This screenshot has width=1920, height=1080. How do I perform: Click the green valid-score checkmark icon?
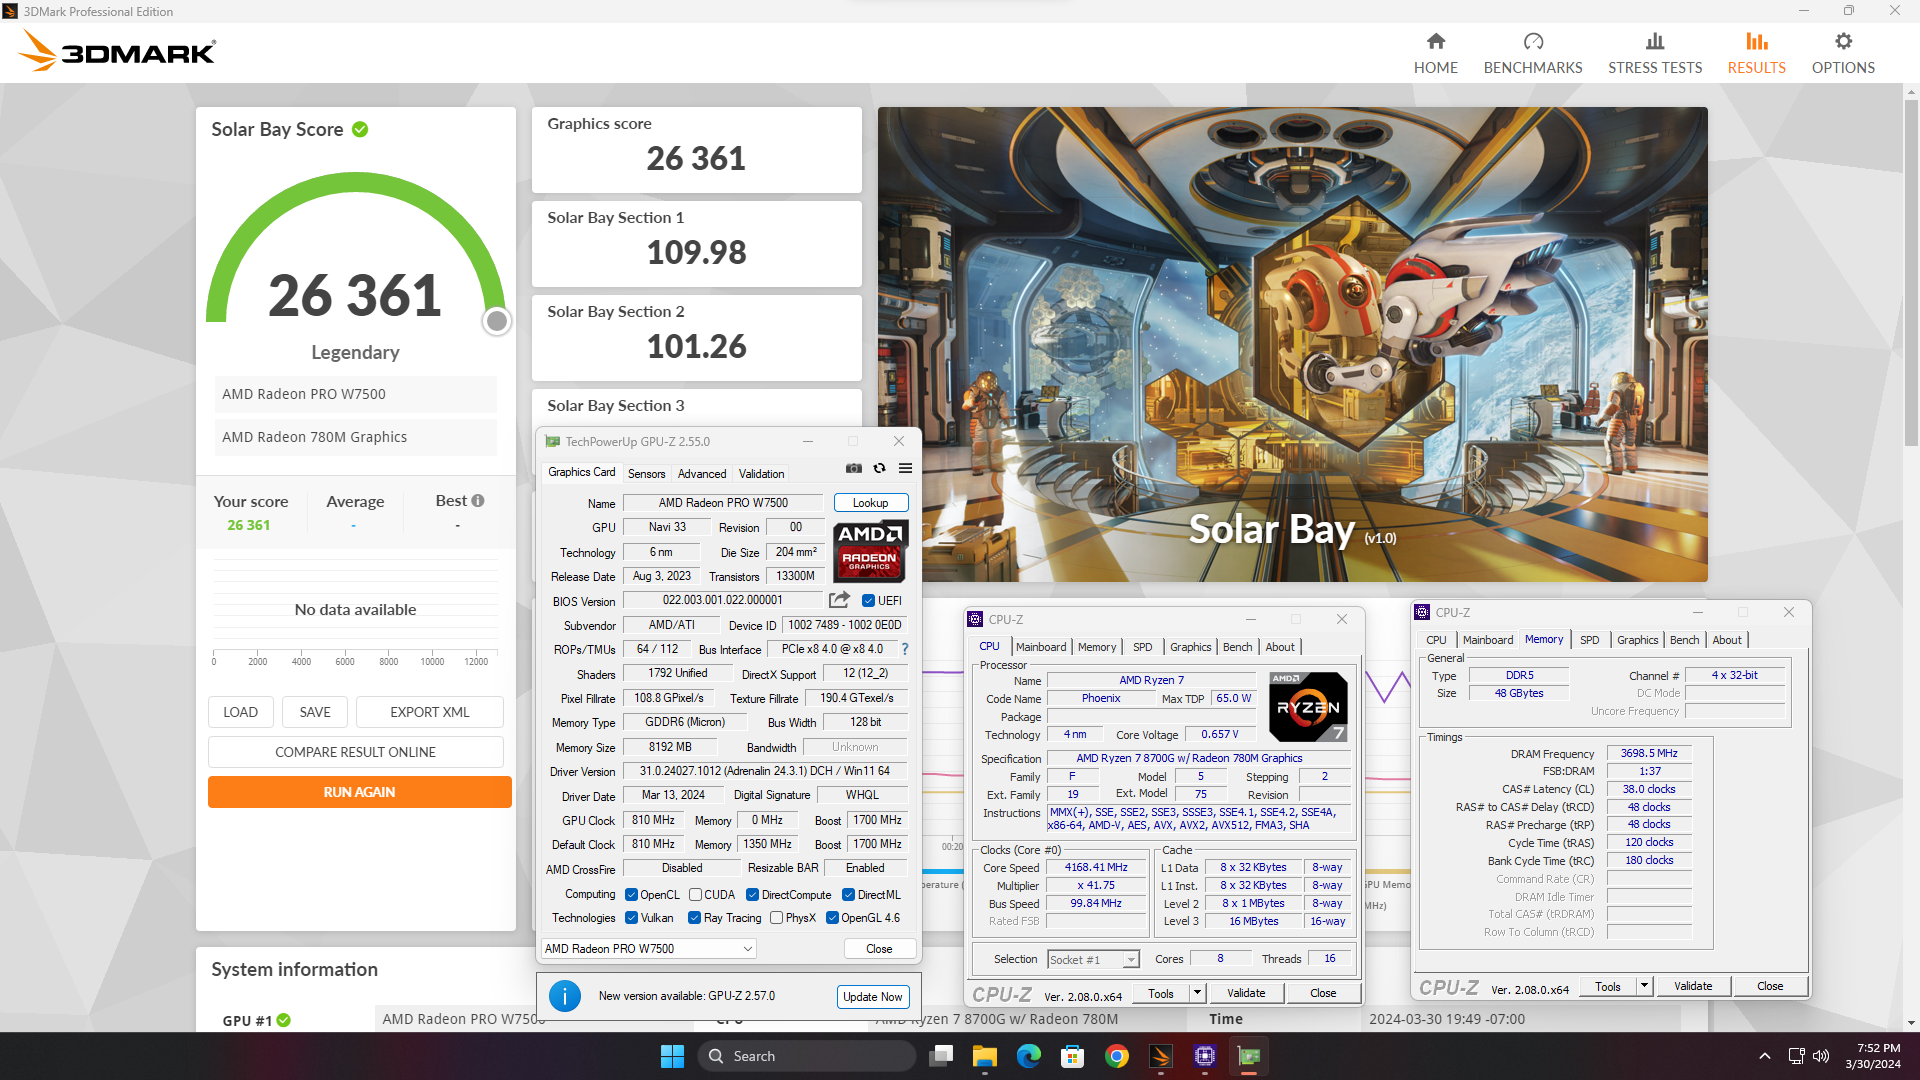pyautogui.click(x=360, y=130)
